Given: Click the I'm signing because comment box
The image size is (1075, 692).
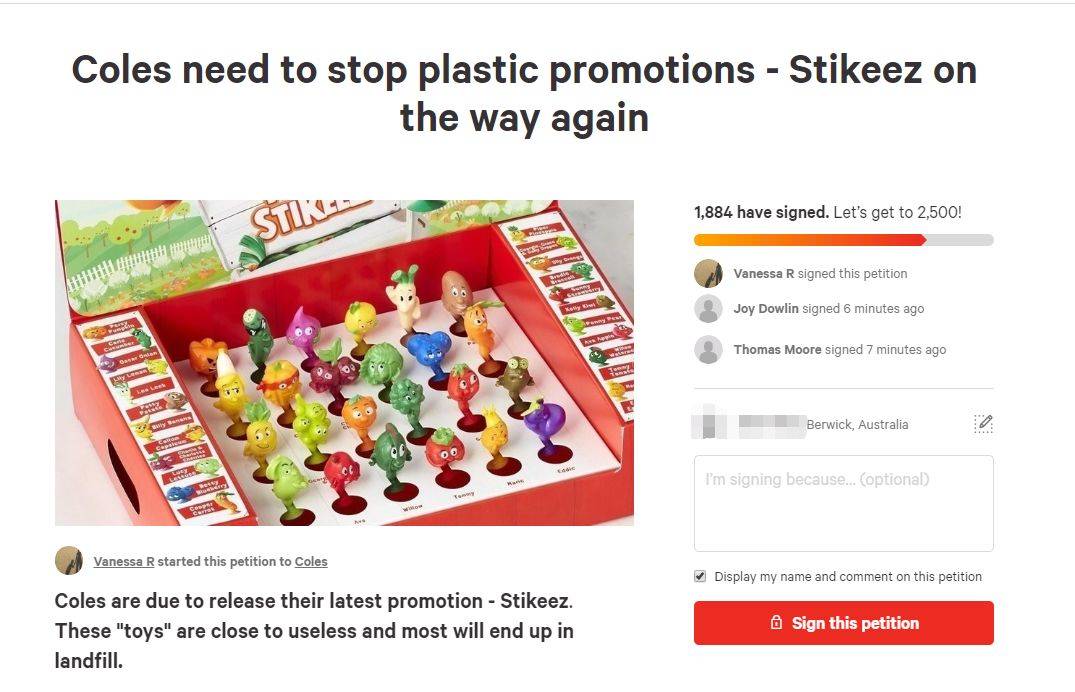Looking at the screenshot, I should (843, 503).
